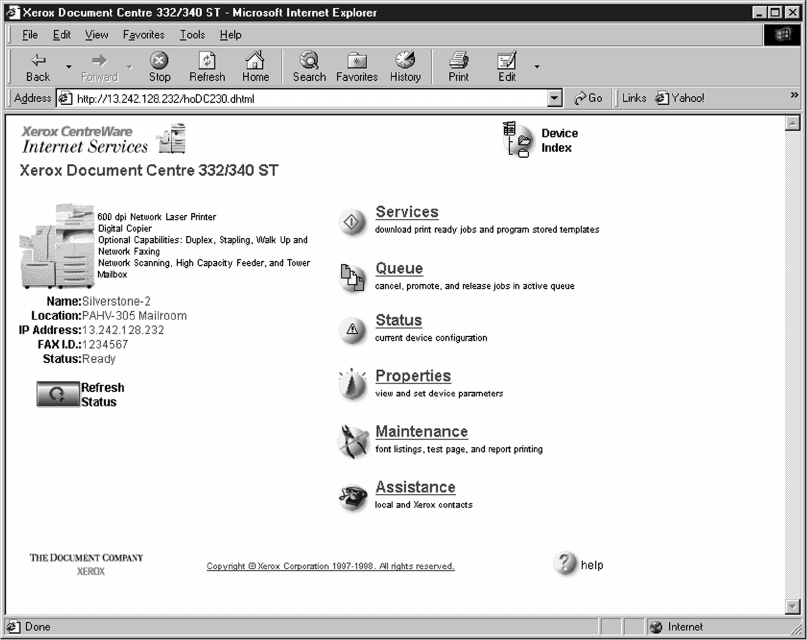Go back with the Back toolbar button

pos(38,67)
